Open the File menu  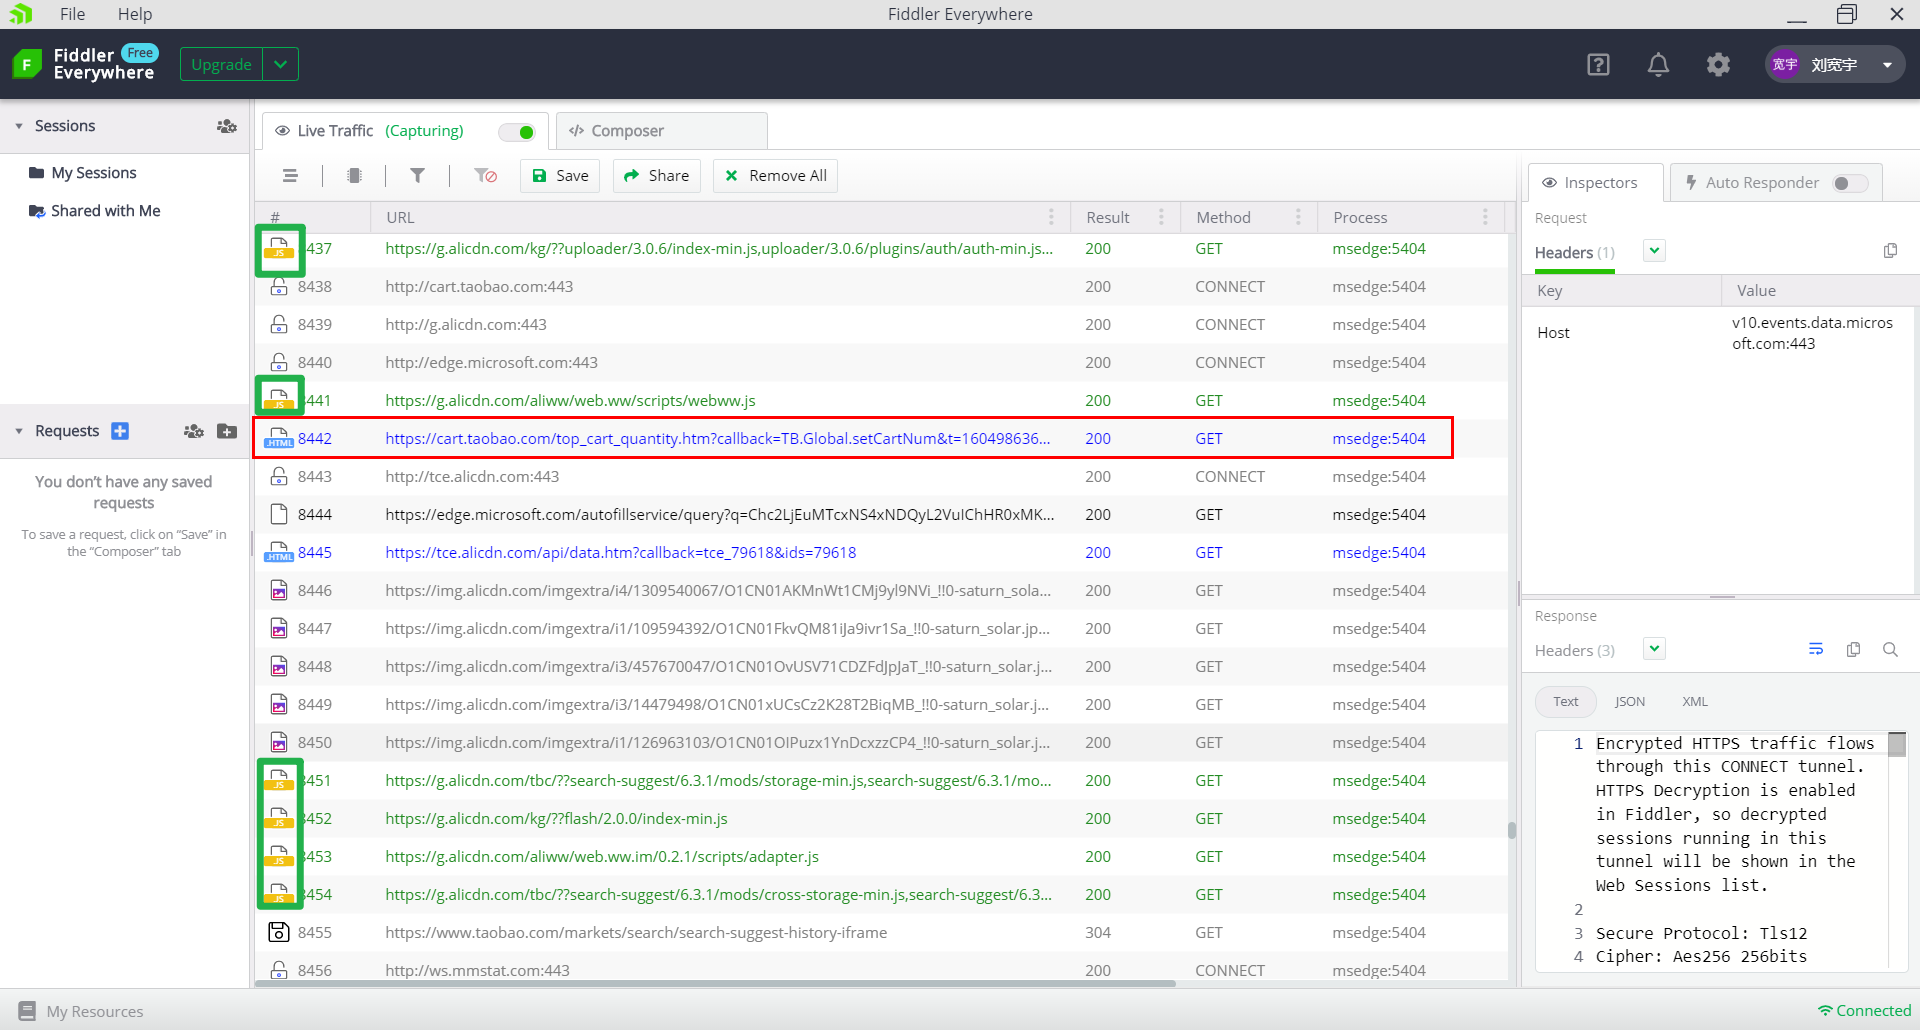(72, 14)
